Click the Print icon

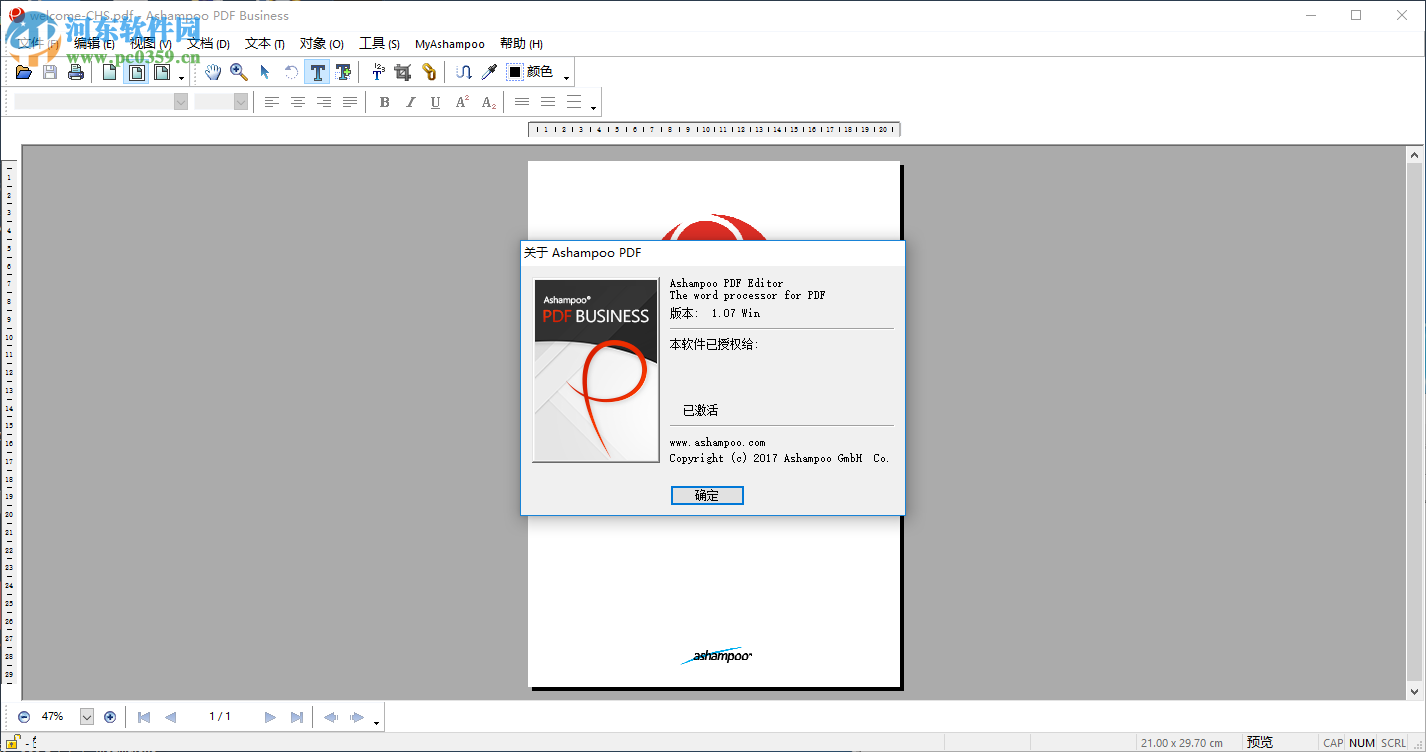[76, 71]
